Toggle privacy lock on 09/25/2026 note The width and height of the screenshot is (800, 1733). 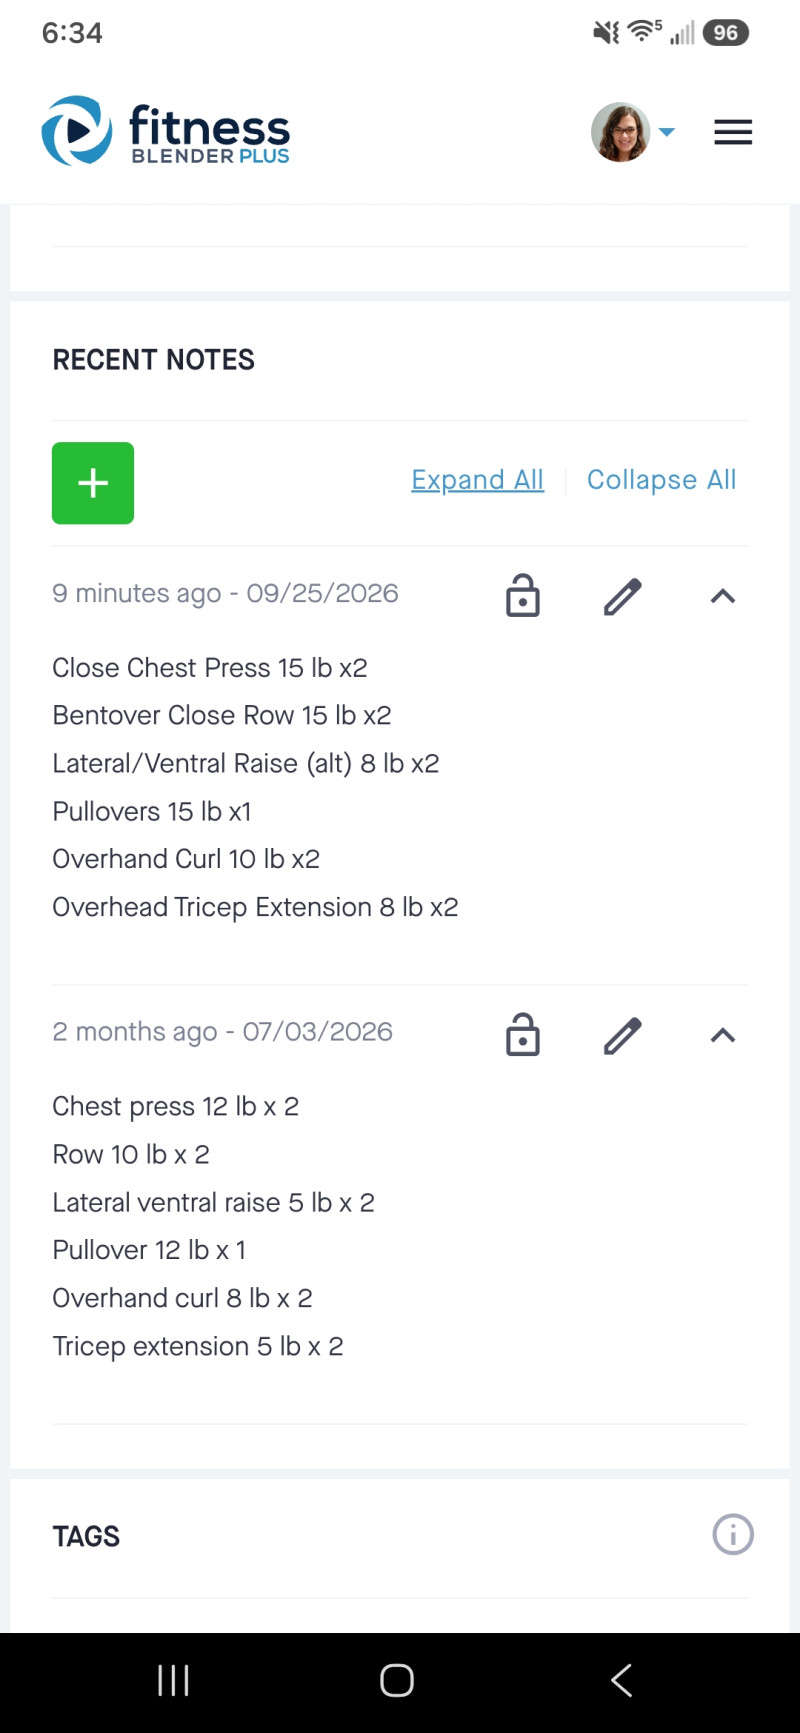[523, 595]
